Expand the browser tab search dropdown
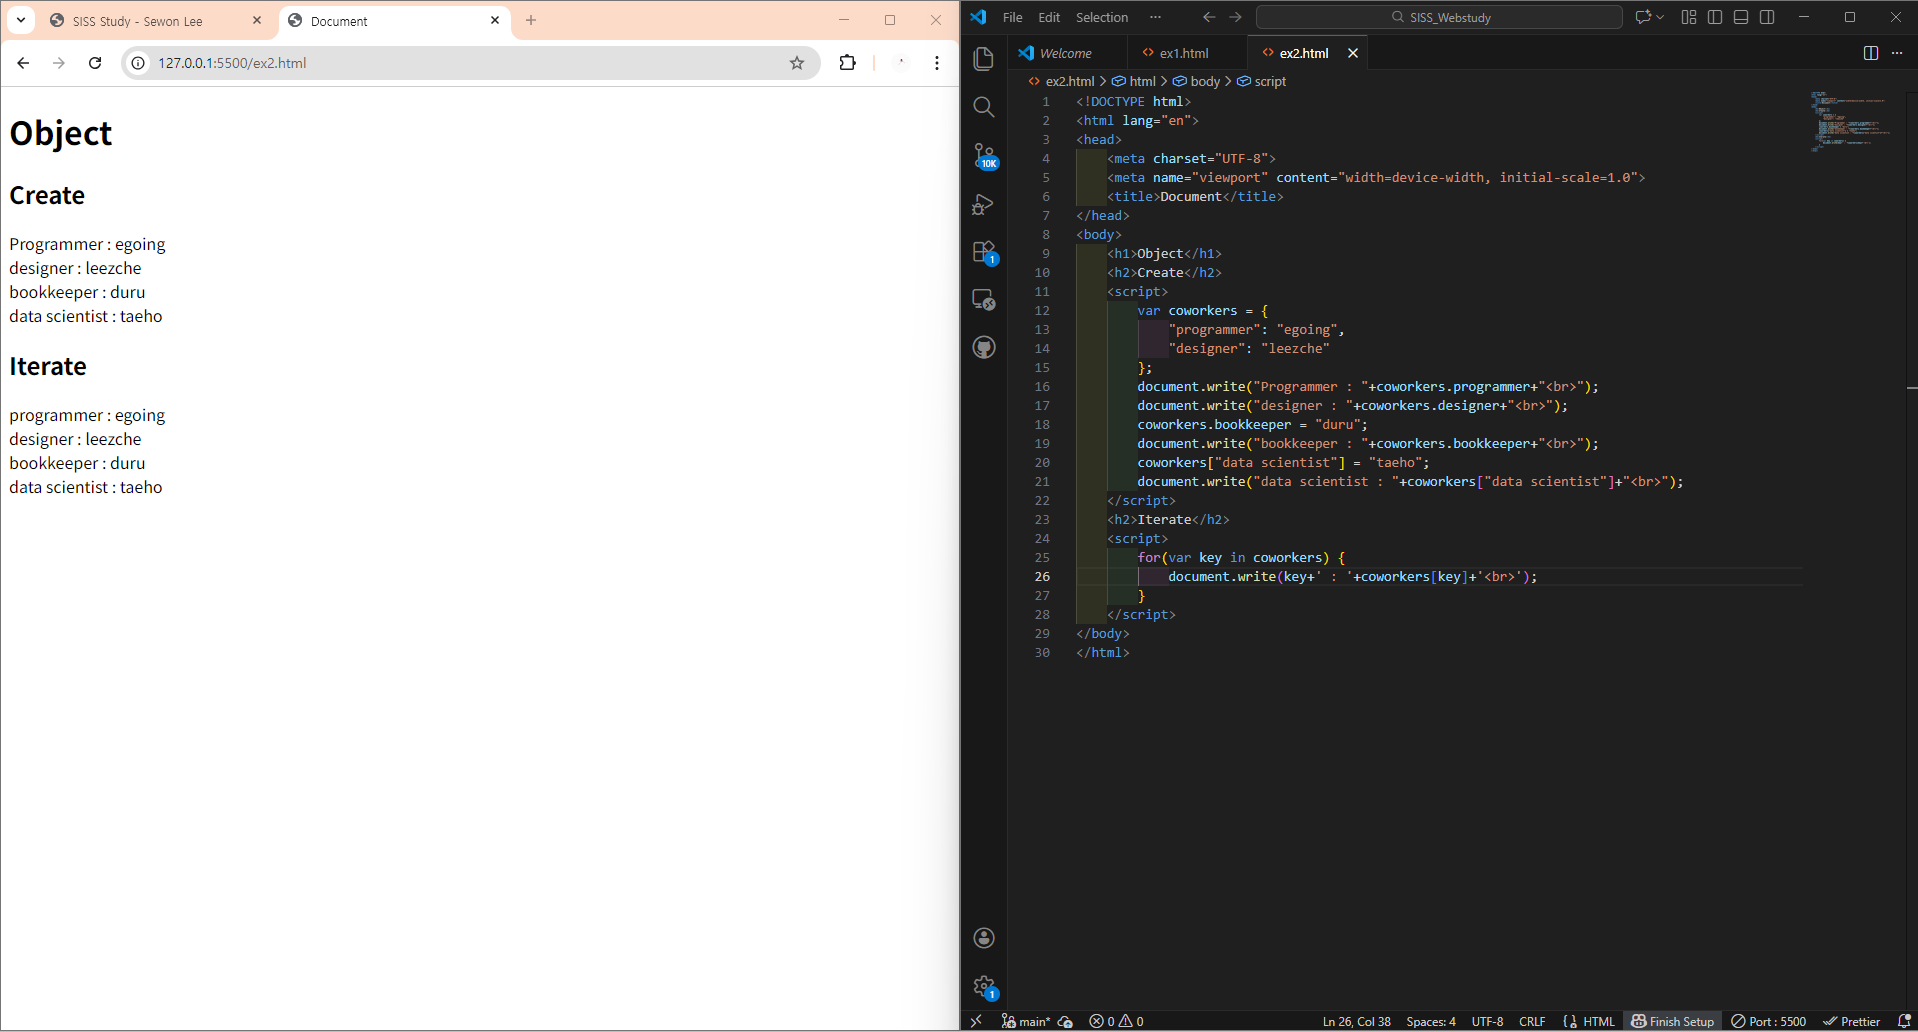 (x=21, y=20)
